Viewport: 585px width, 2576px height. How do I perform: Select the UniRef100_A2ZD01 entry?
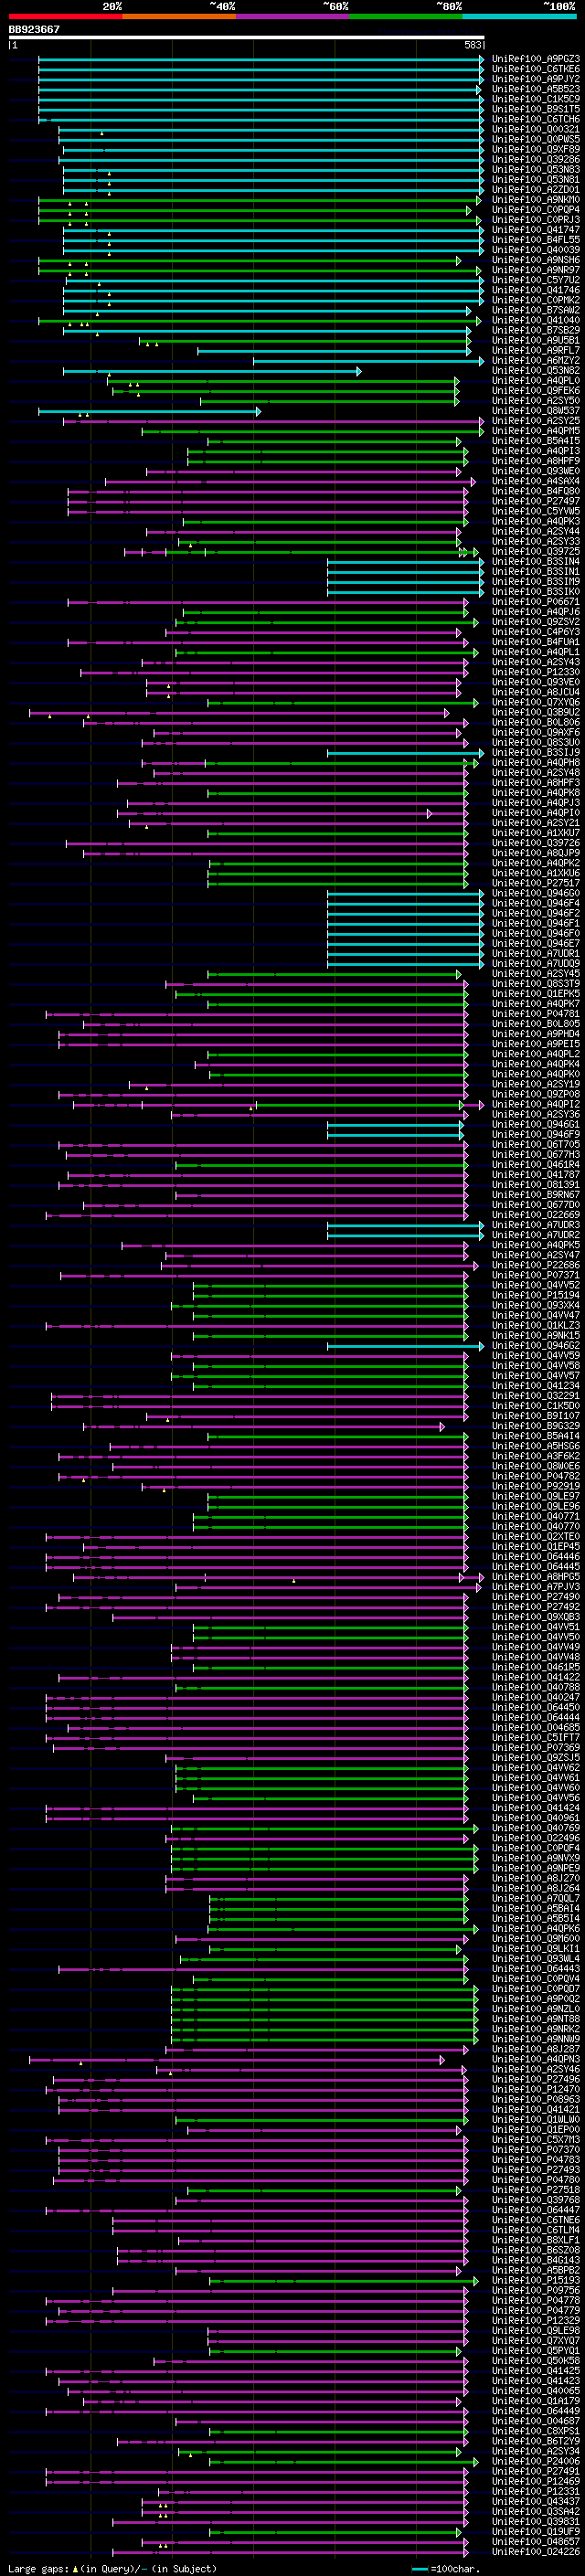(x=536, y=190)
